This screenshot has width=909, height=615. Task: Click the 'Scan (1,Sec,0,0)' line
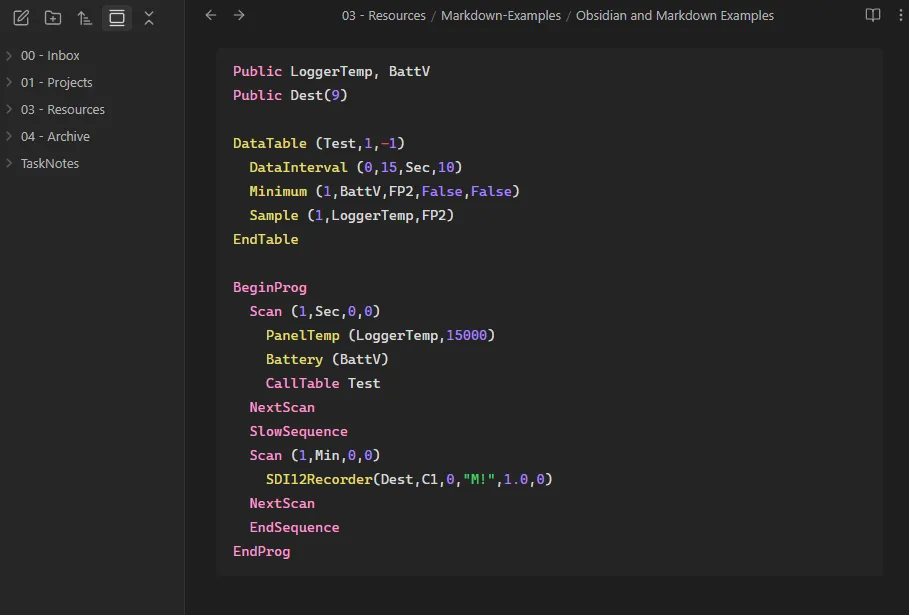click(x=315, y=311)
